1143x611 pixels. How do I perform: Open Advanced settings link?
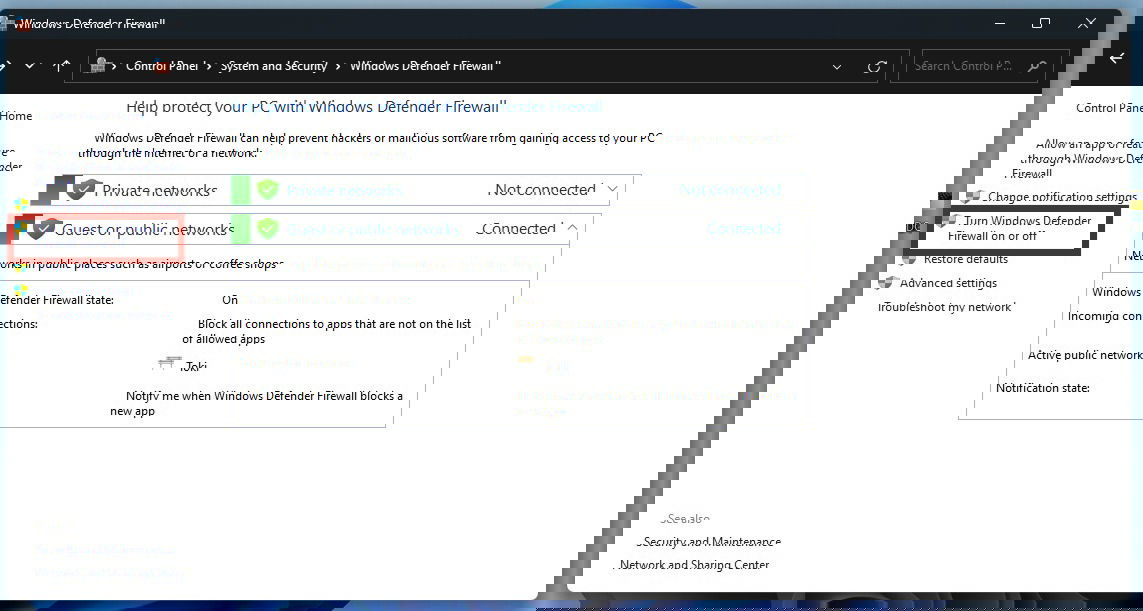click(948, 283)
